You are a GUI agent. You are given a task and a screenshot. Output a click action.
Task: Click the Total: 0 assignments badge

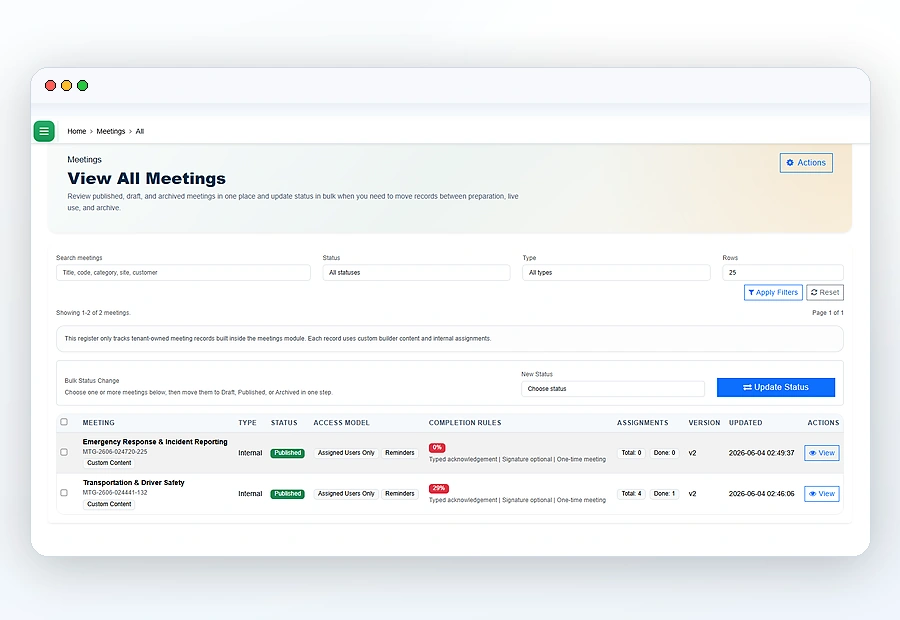coord(631,453)
